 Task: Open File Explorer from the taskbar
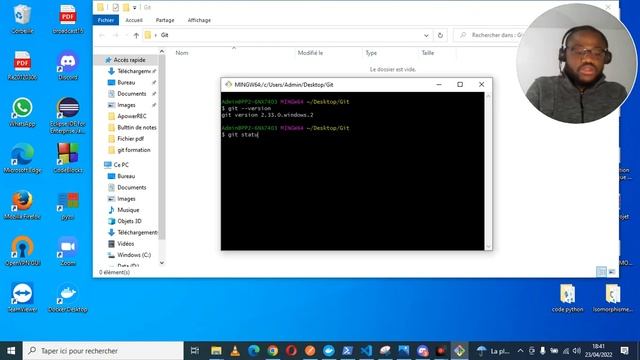click(x=216, y=351)
